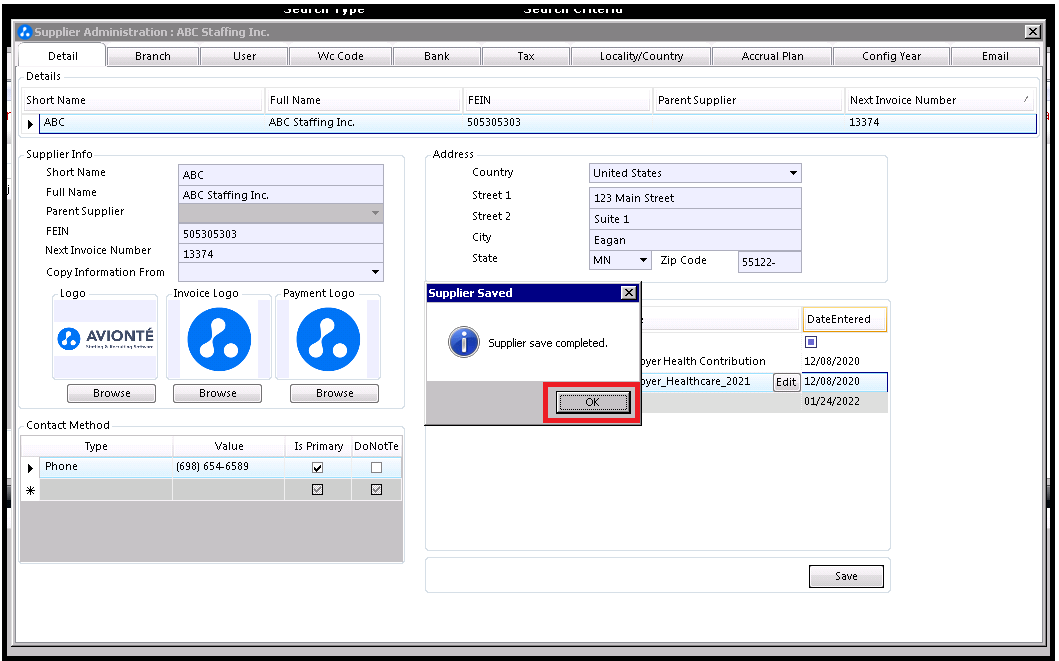Screen dimensions: 1059x661
Task: Close the Supplier Administration window
Action: coord(1032,31)
